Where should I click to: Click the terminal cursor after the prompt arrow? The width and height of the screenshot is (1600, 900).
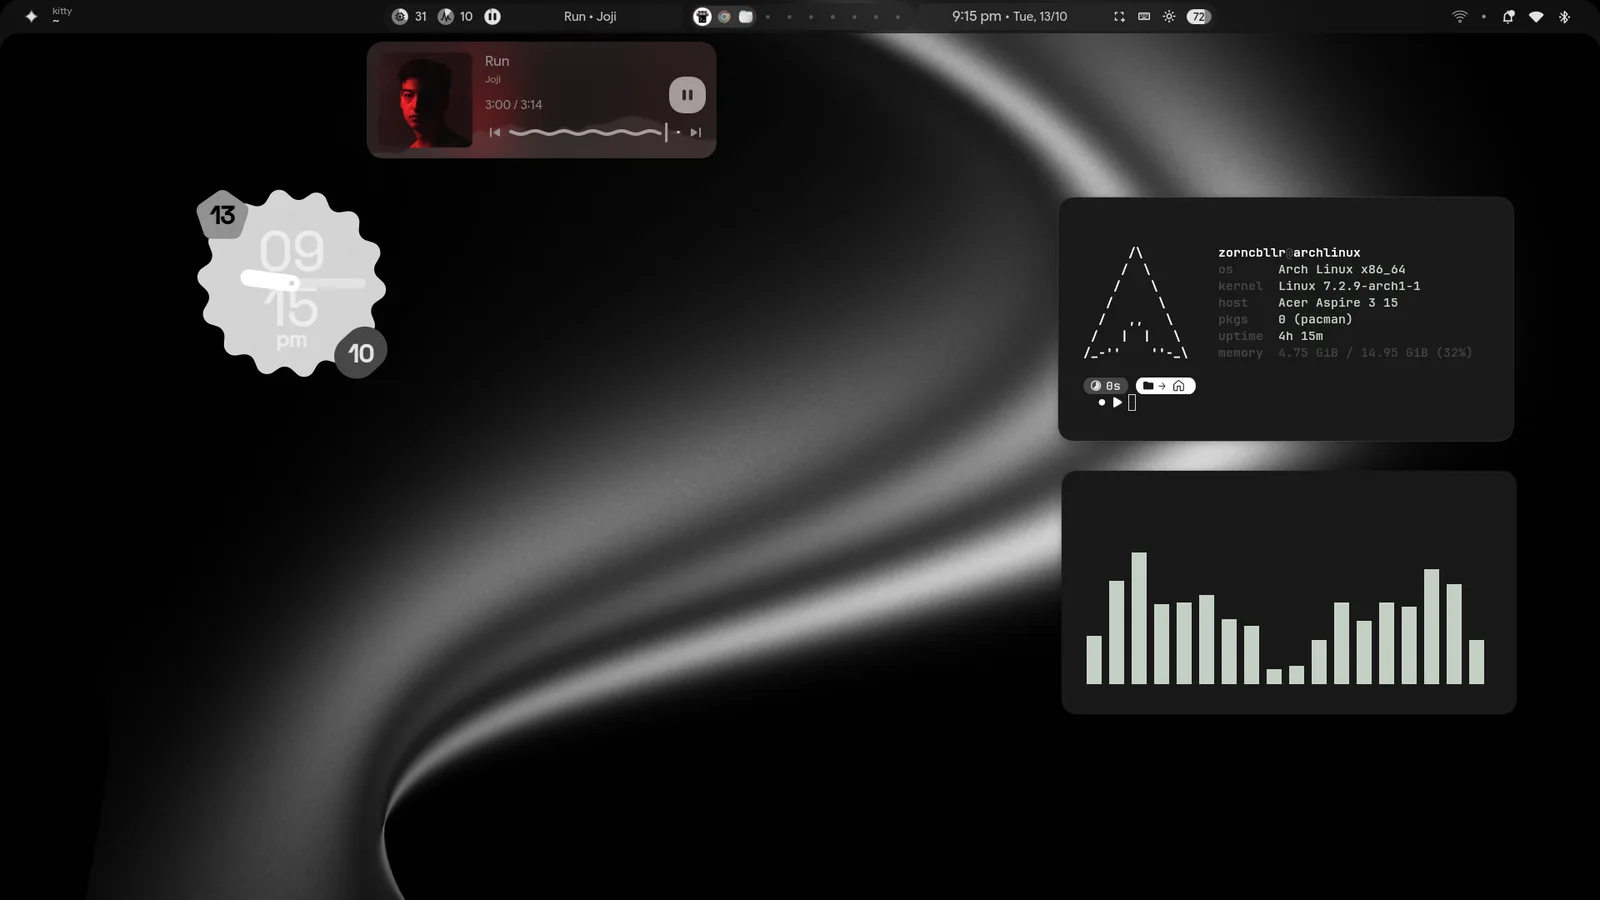[1132, 403]
